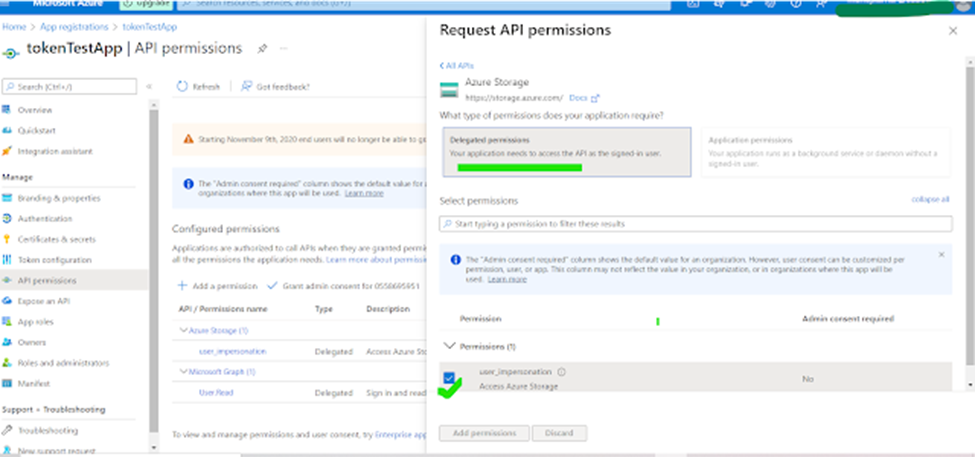Open Learn more in left blue banner

click(x=364, y=193)
